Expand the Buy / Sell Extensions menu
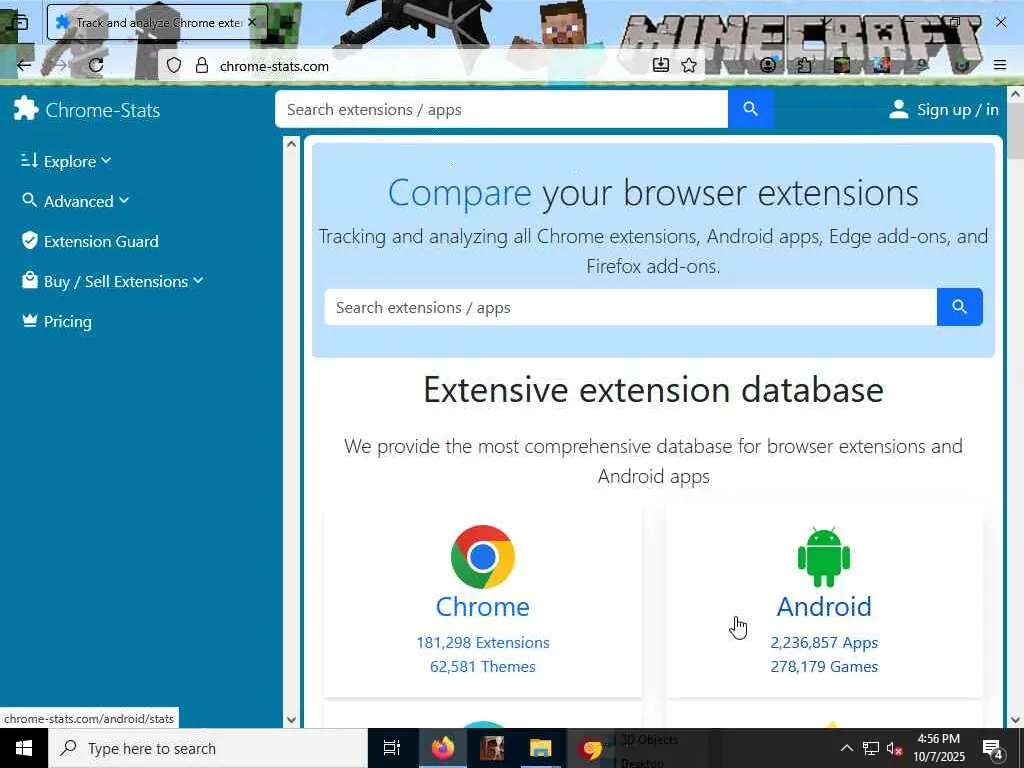The height and width of the screenshot is (768, 1024). coord(112,281)
